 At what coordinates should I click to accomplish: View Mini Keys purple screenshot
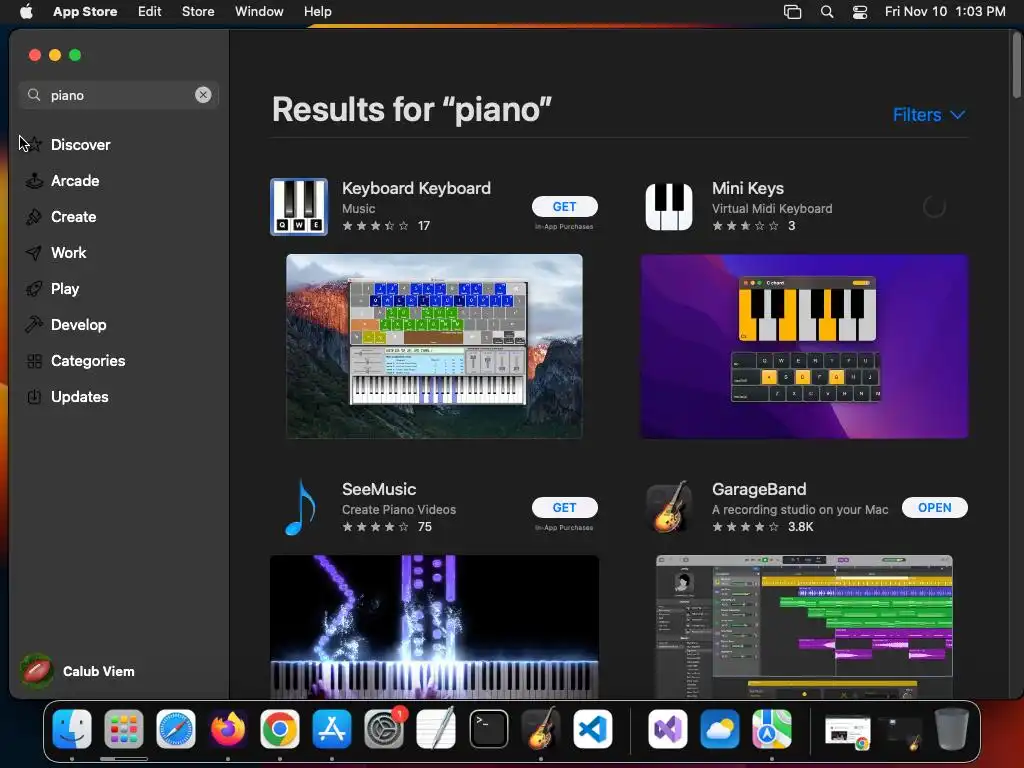(805, 346)
